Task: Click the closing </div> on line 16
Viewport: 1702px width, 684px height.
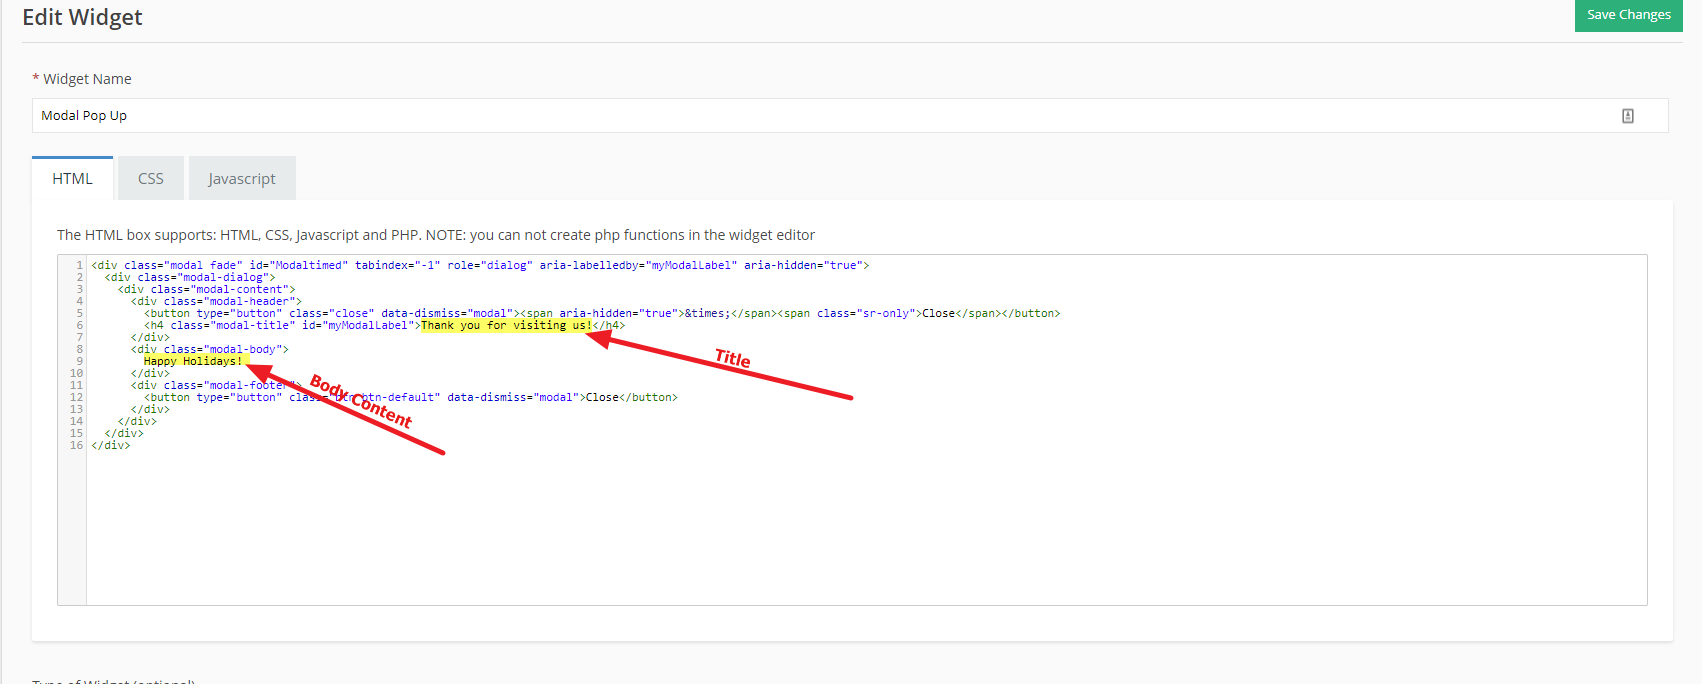Action: click(x=111, y=445)
